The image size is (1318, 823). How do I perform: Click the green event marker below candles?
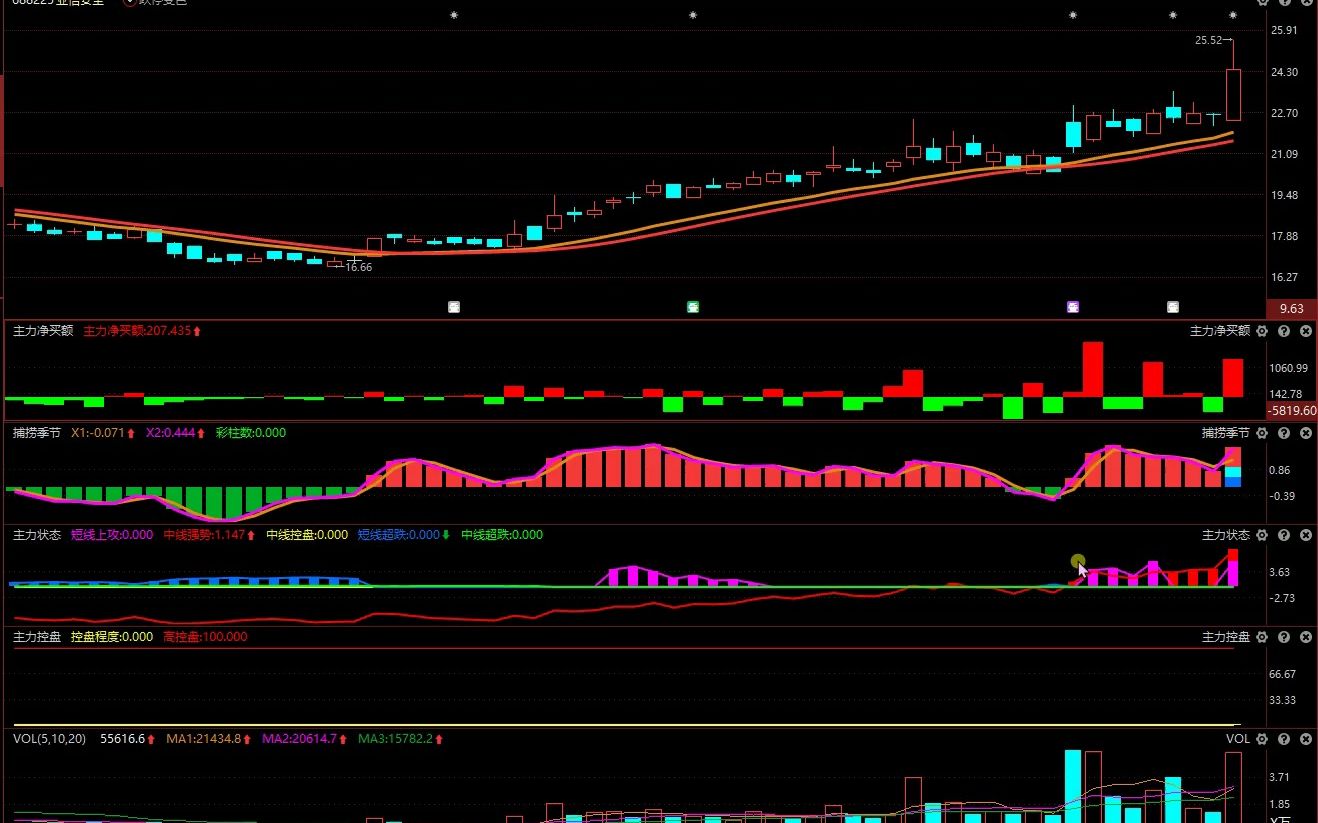point(693,307)
